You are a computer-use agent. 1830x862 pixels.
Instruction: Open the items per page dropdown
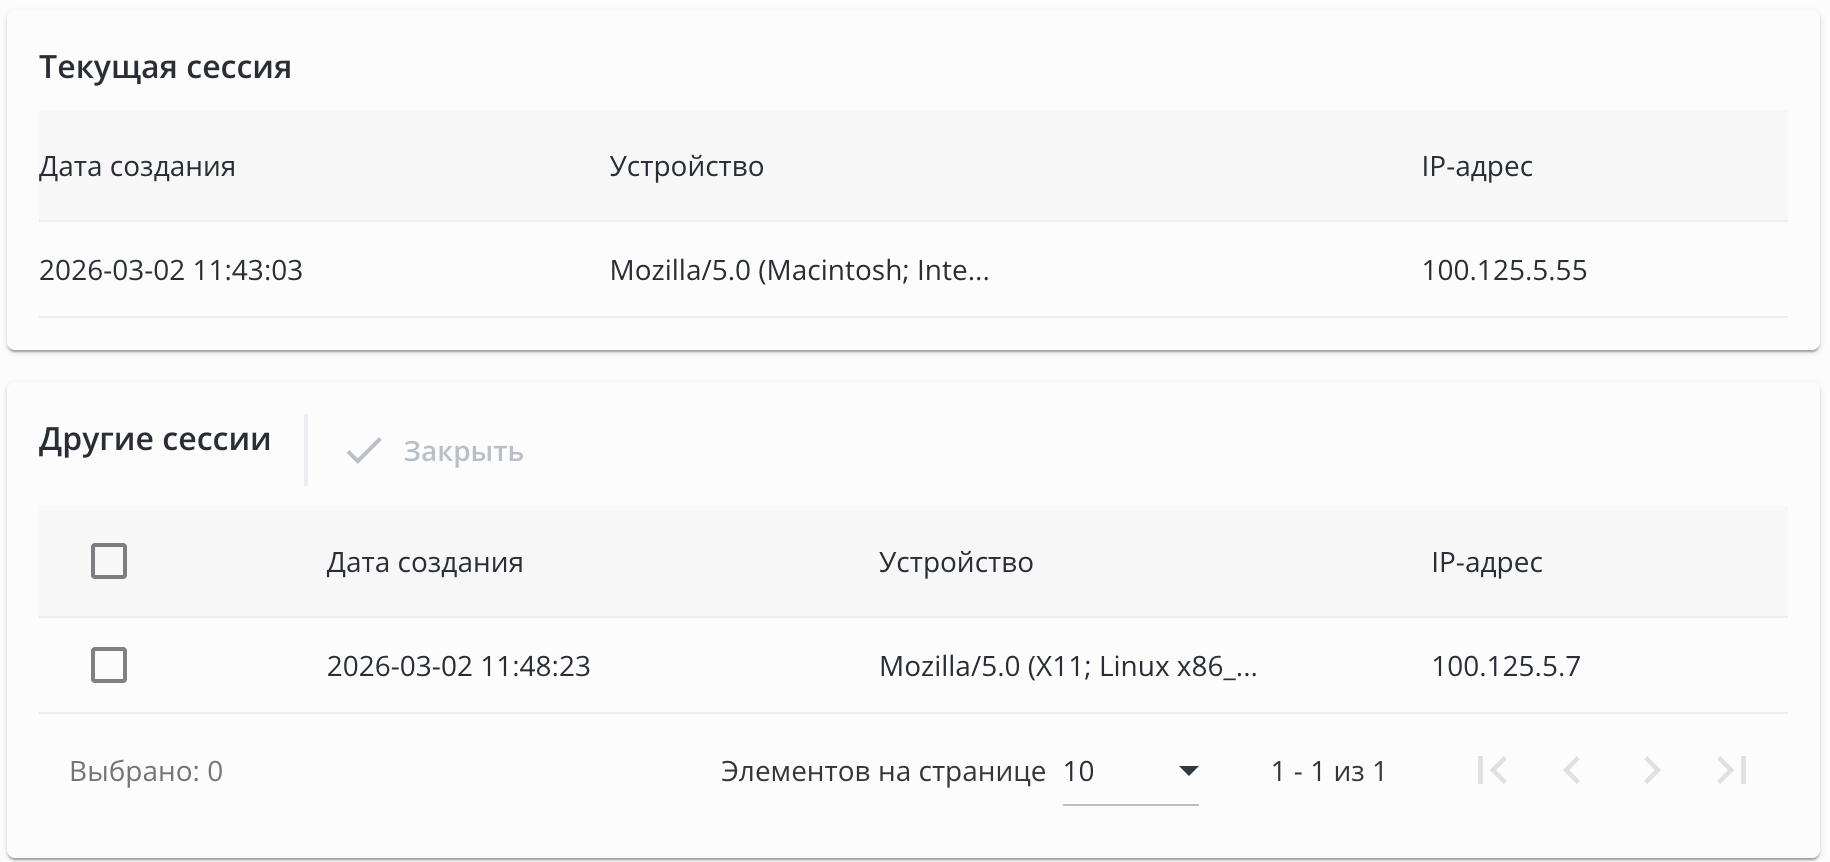click(x=1129, y=771)
